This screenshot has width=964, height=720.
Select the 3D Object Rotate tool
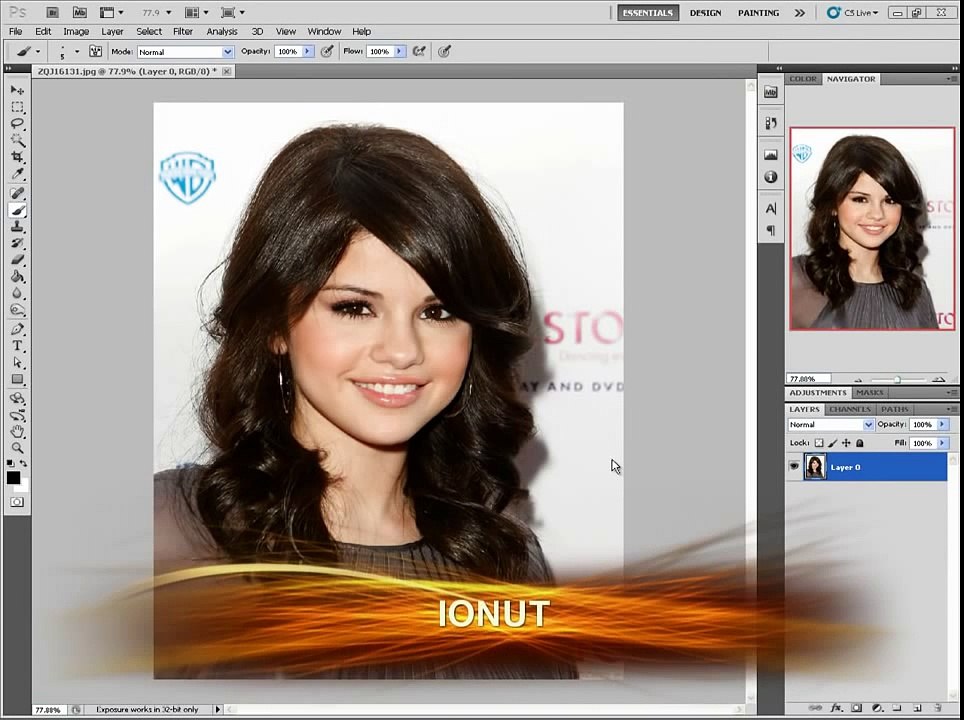tap(17, 398)
